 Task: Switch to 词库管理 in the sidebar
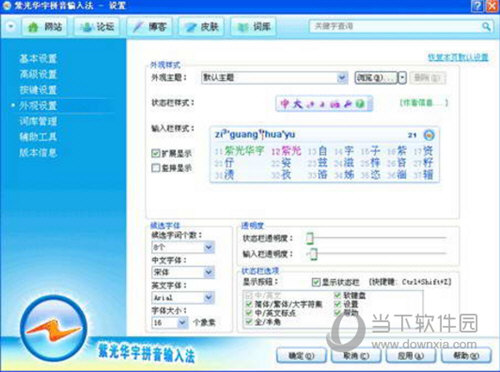(38, 121)
